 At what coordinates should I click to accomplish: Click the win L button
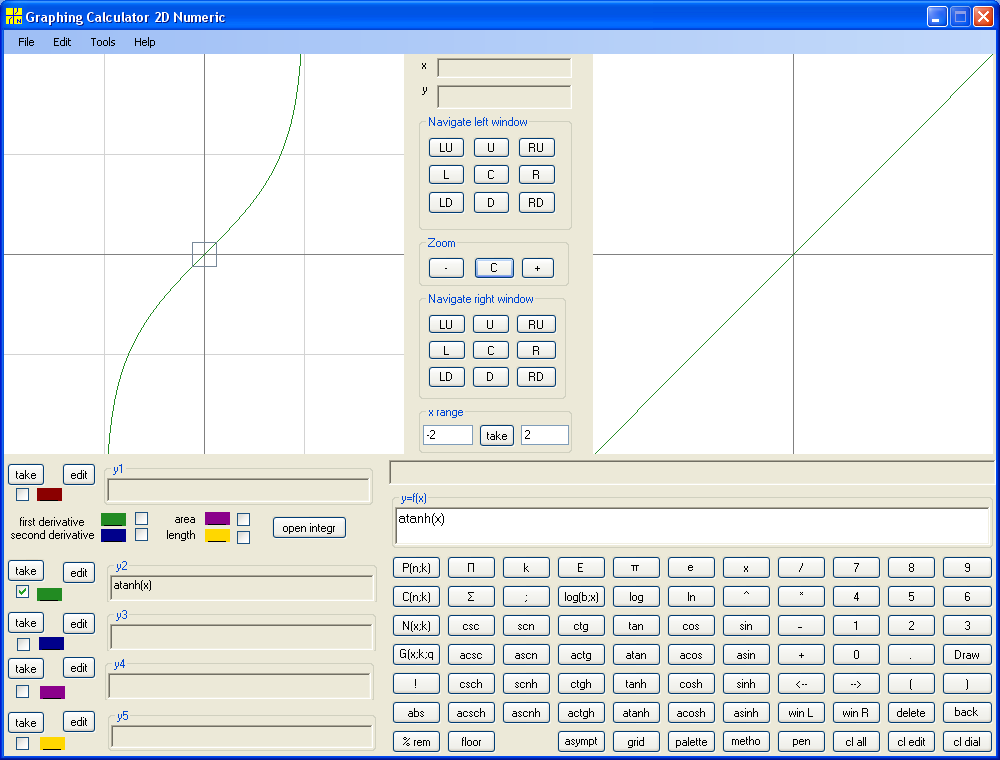(801, 713)
